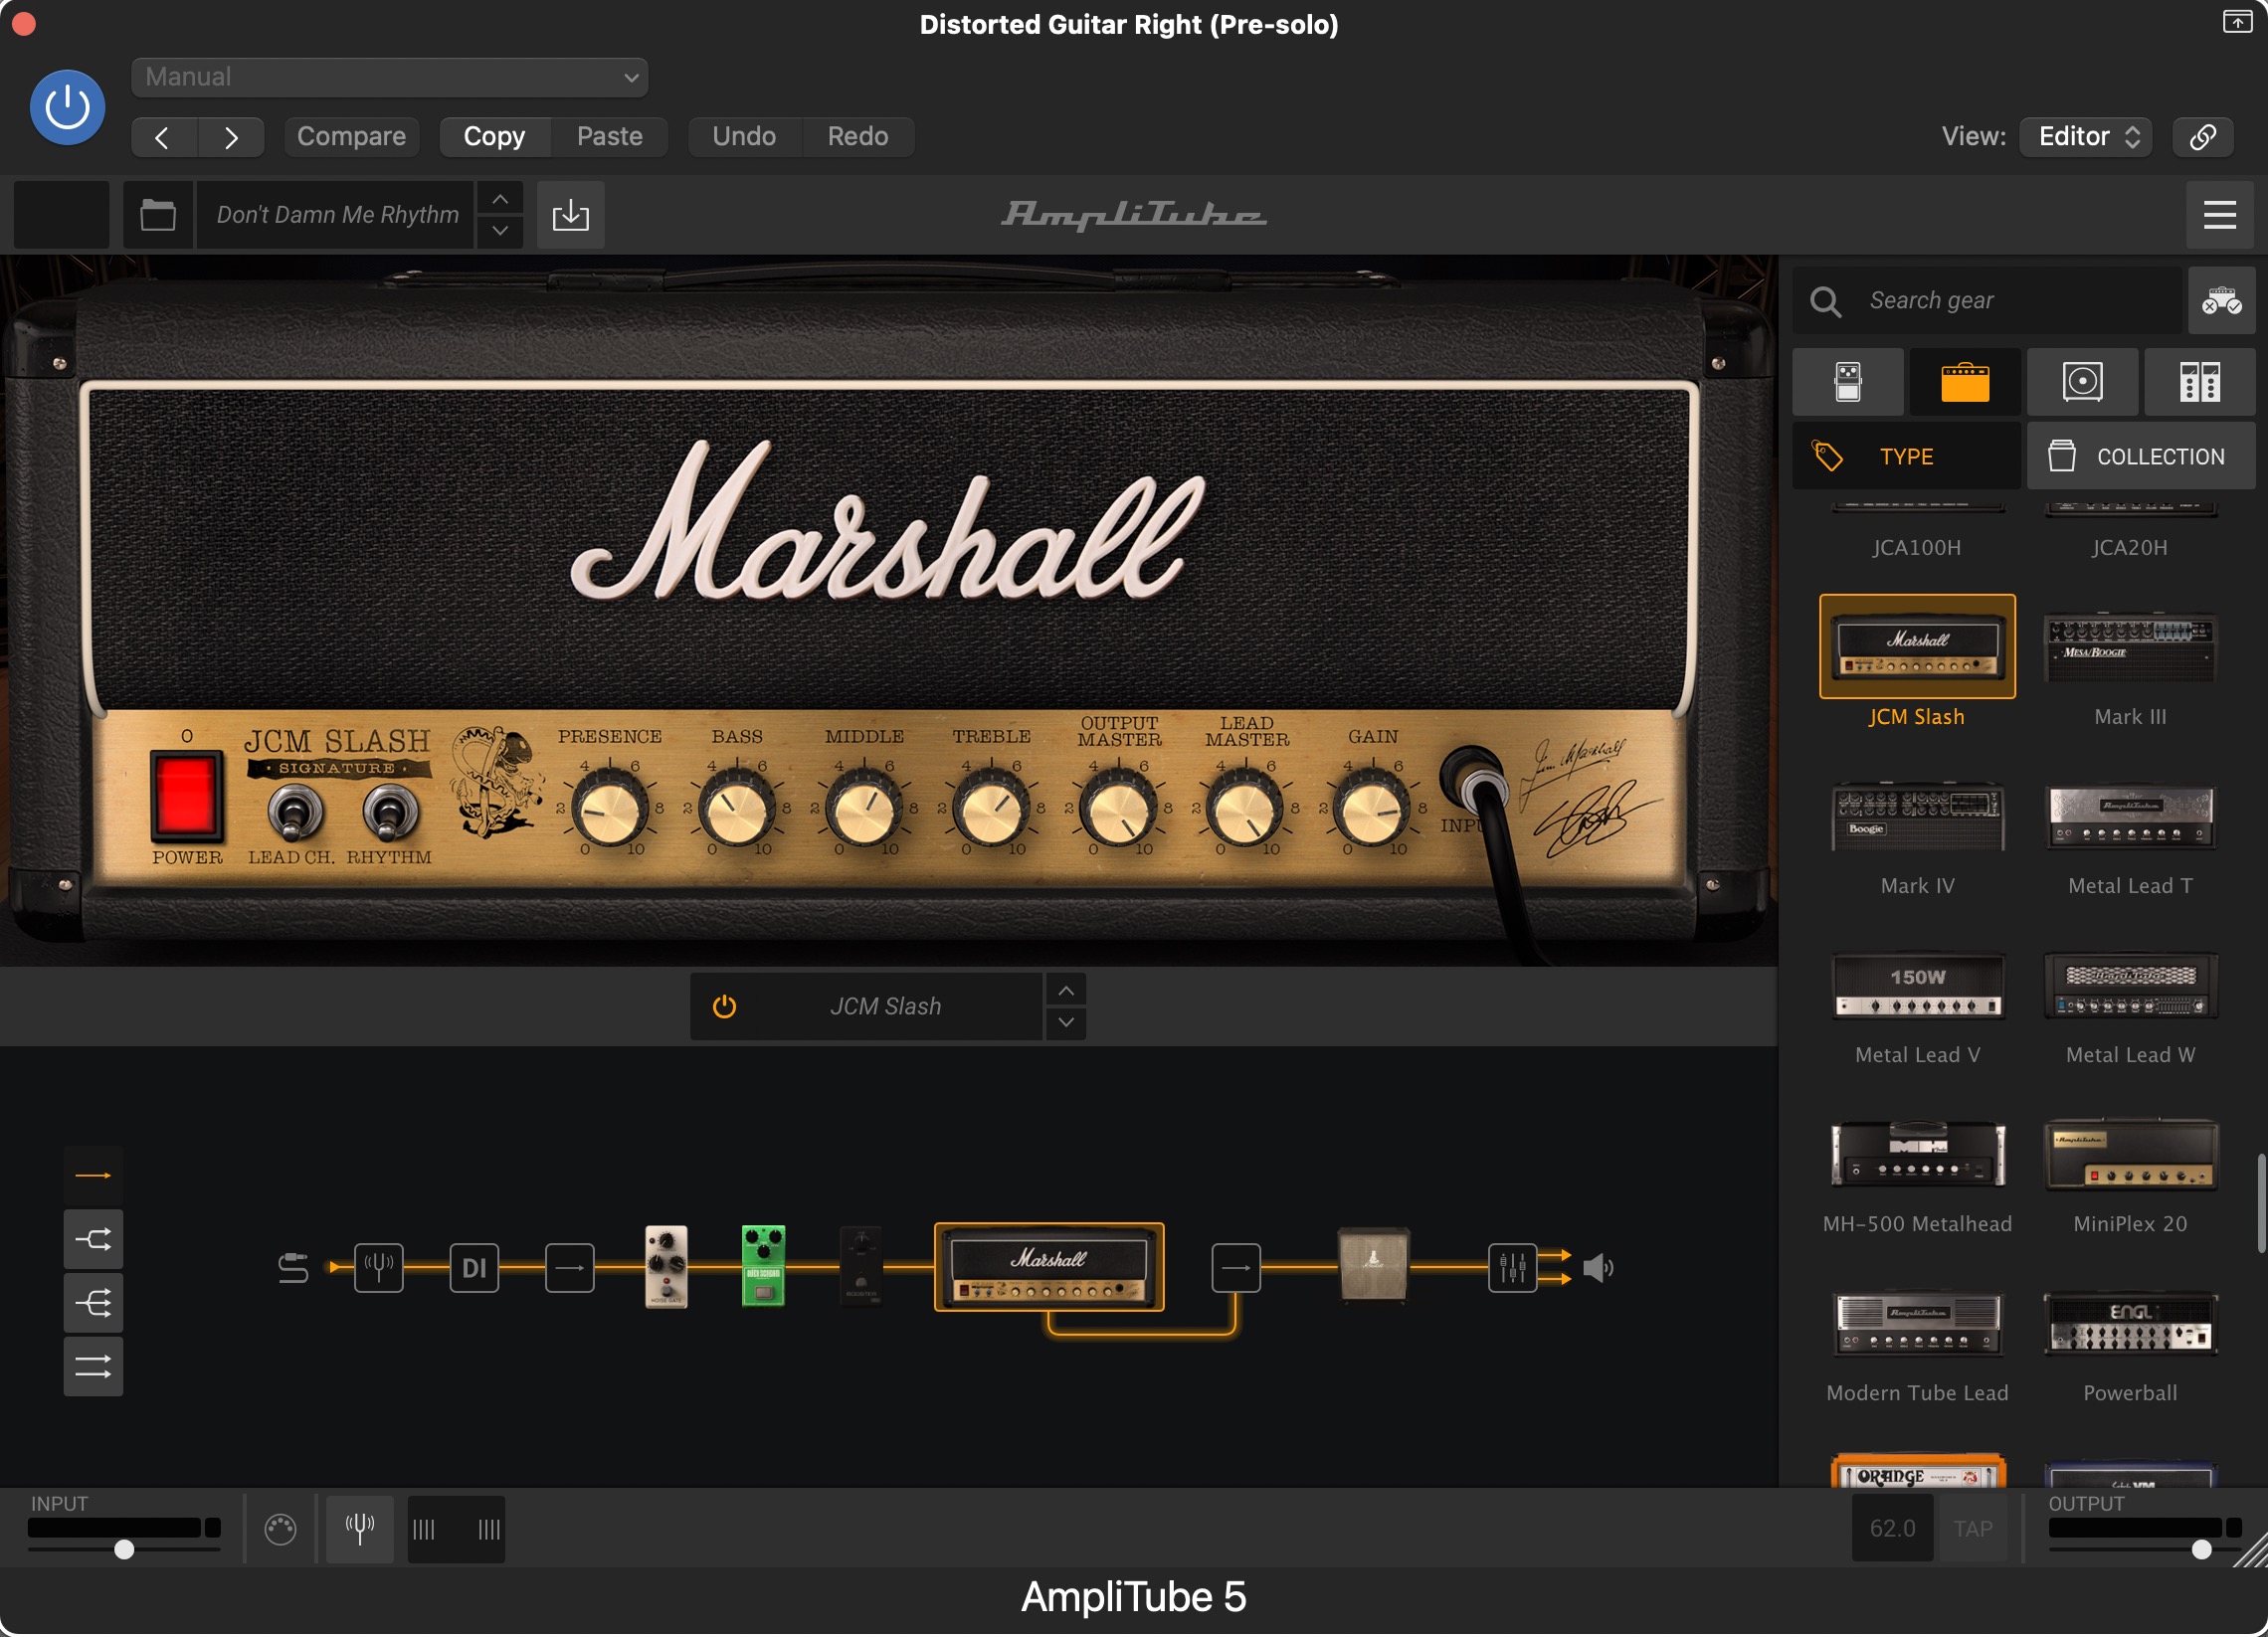
Task: Select the third split routing icon
Action: (x=93, y=1303)
